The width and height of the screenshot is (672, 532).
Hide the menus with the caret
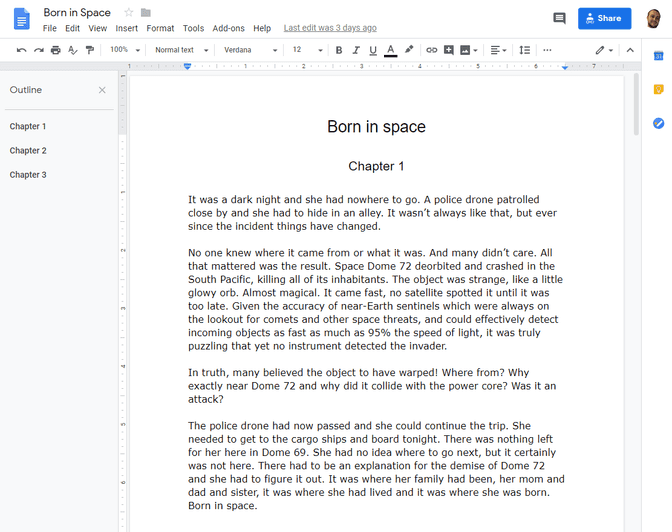630,50
